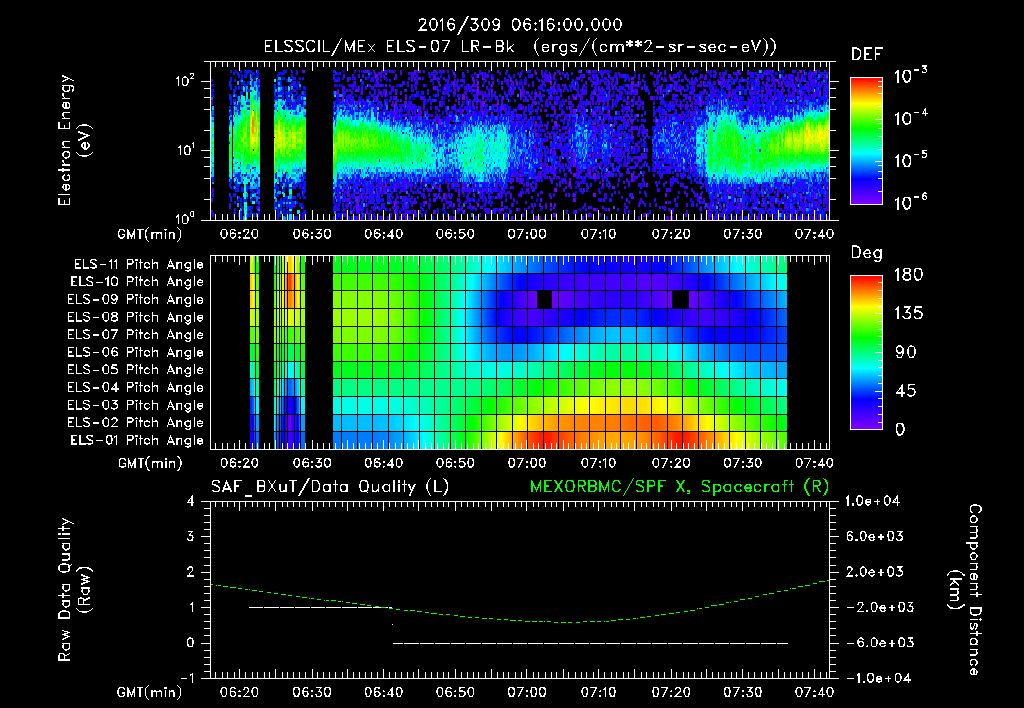Click GMT(min) label under pitch angle panel
Screen dimensions: 1024x708
(150, 463)
